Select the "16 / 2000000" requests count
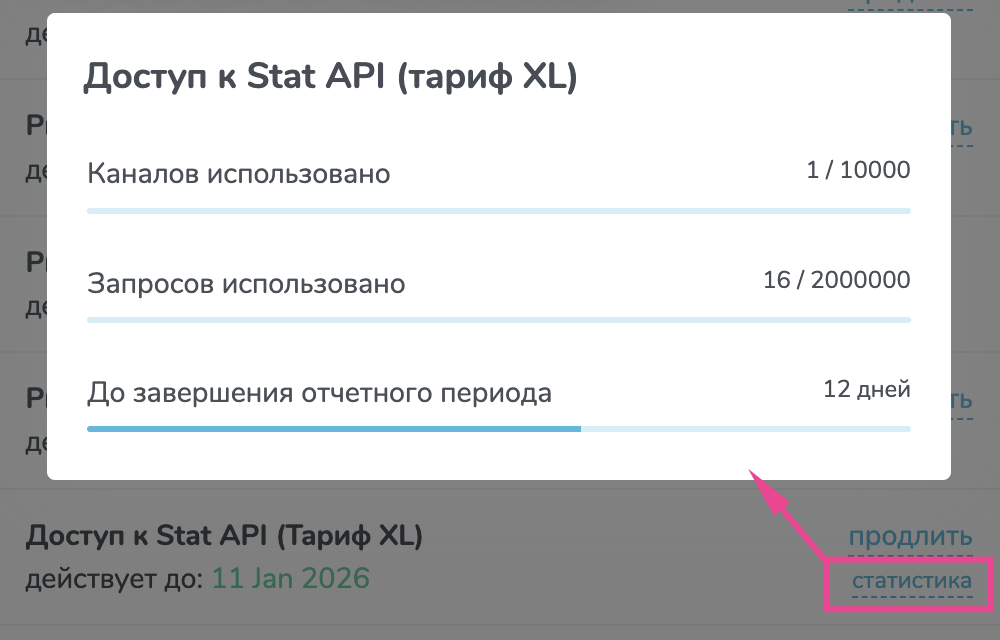This screenshot has height=640, width=1000. coord(837,280)
